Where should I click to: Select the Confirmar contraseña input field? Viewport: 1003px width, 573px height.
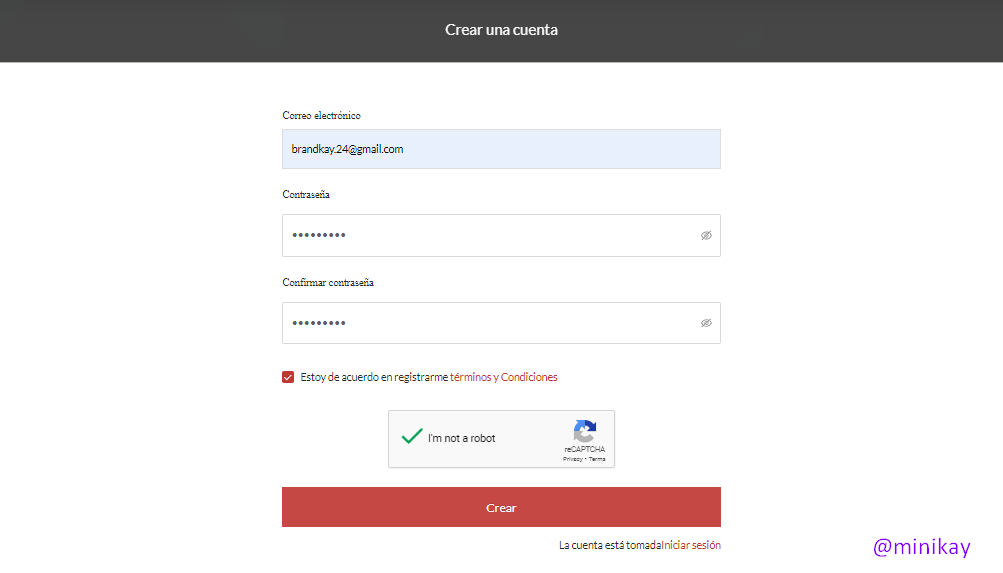click(490, 323)
